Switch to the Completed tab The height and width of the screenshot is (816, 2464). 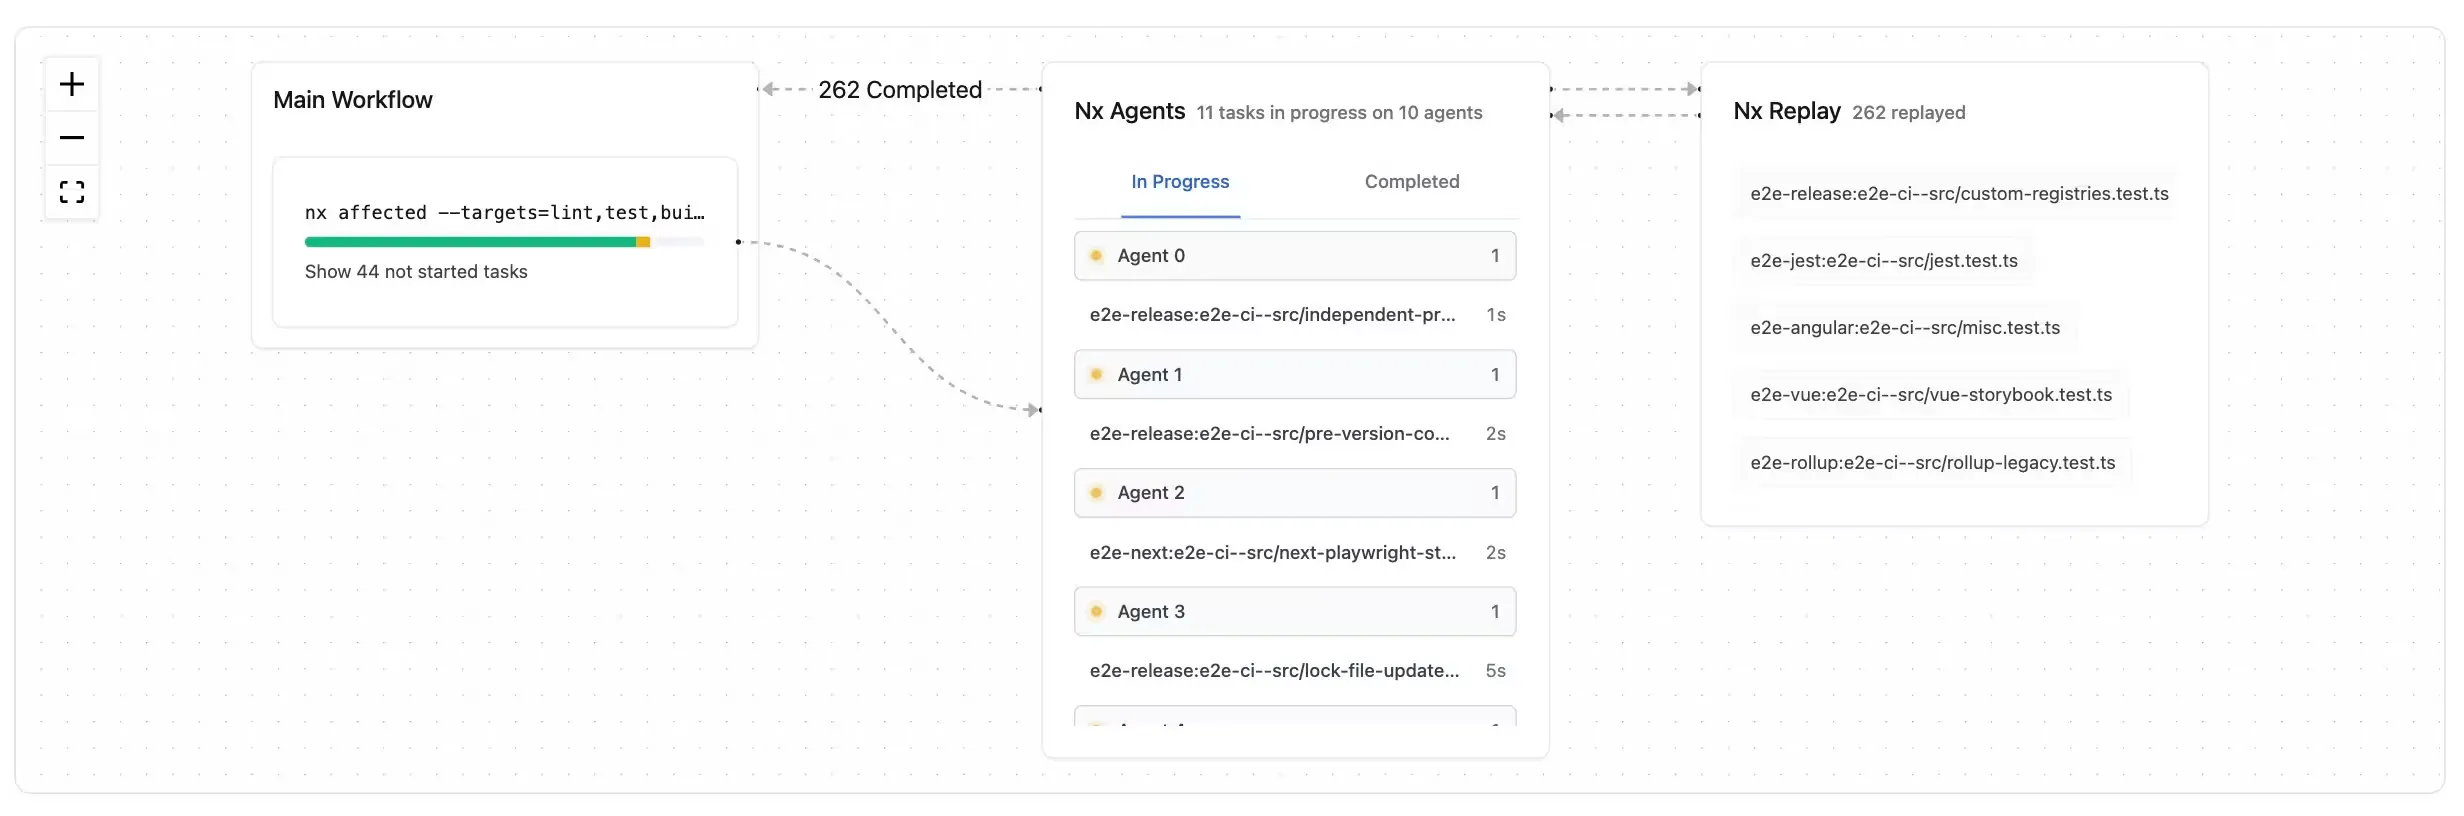(x=1411, y=181)
